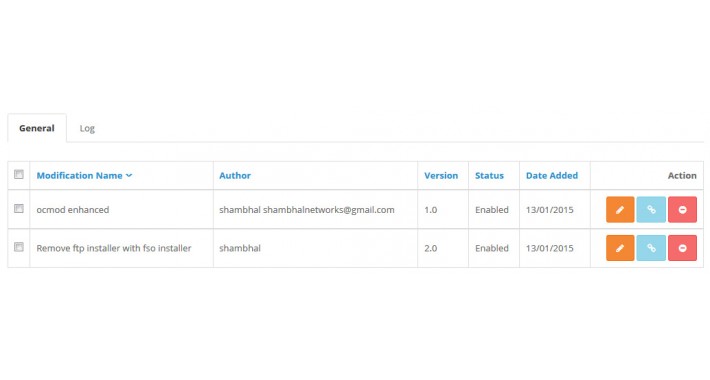Tick the select-all checkbox in header
This screenshot has width=710, height=380.
click(19, 174)
